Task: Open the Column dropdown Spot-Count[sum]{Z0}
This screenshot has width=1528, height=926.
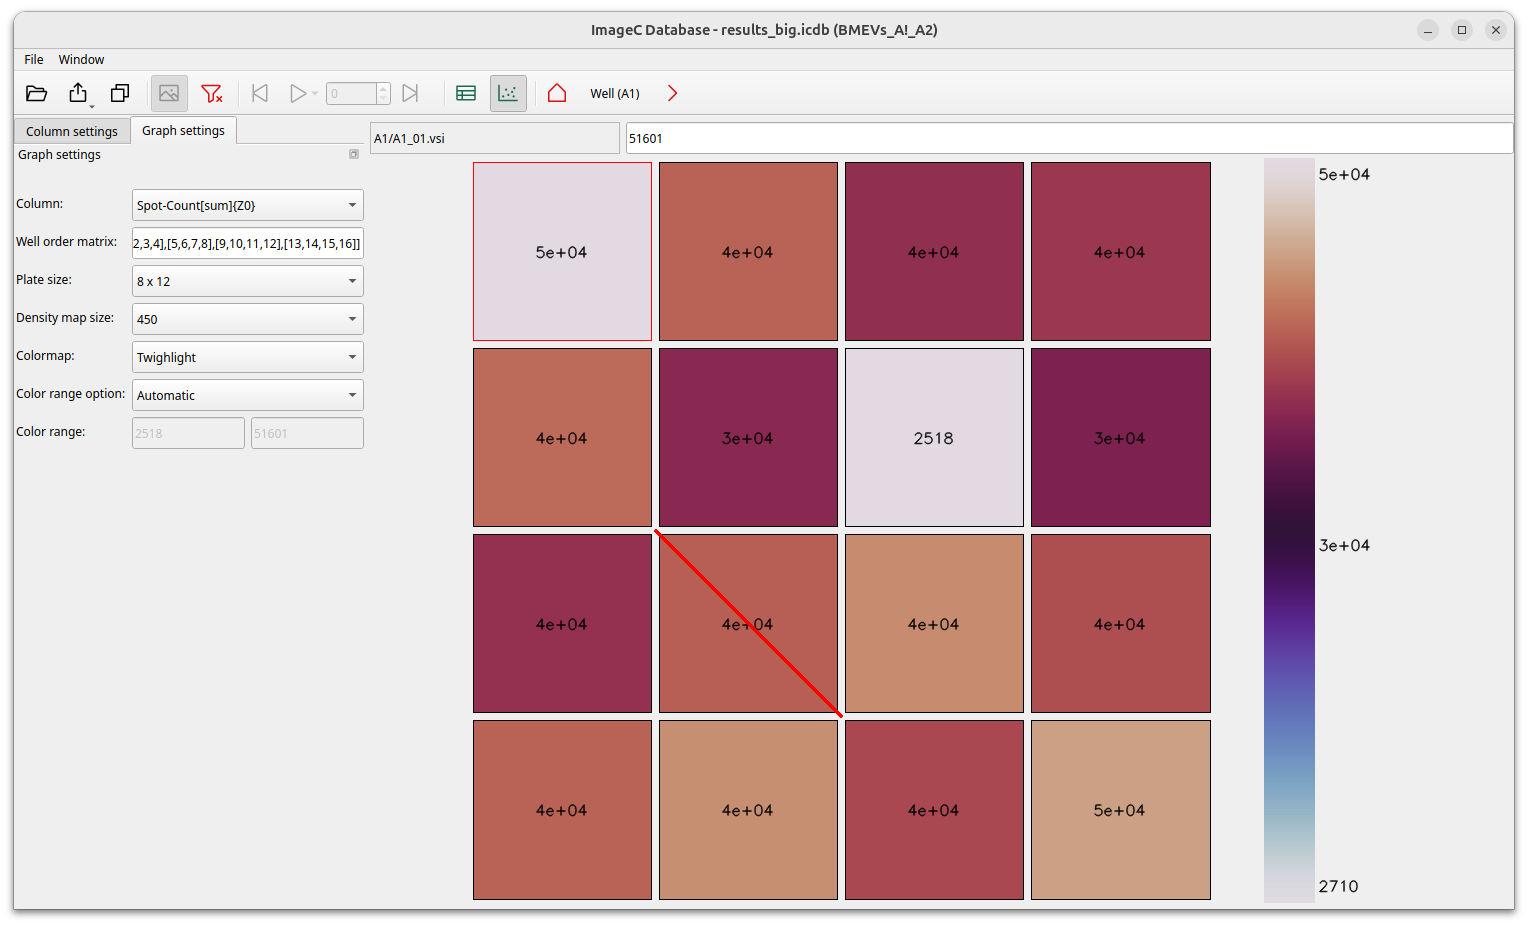Action: pos(248,205)
